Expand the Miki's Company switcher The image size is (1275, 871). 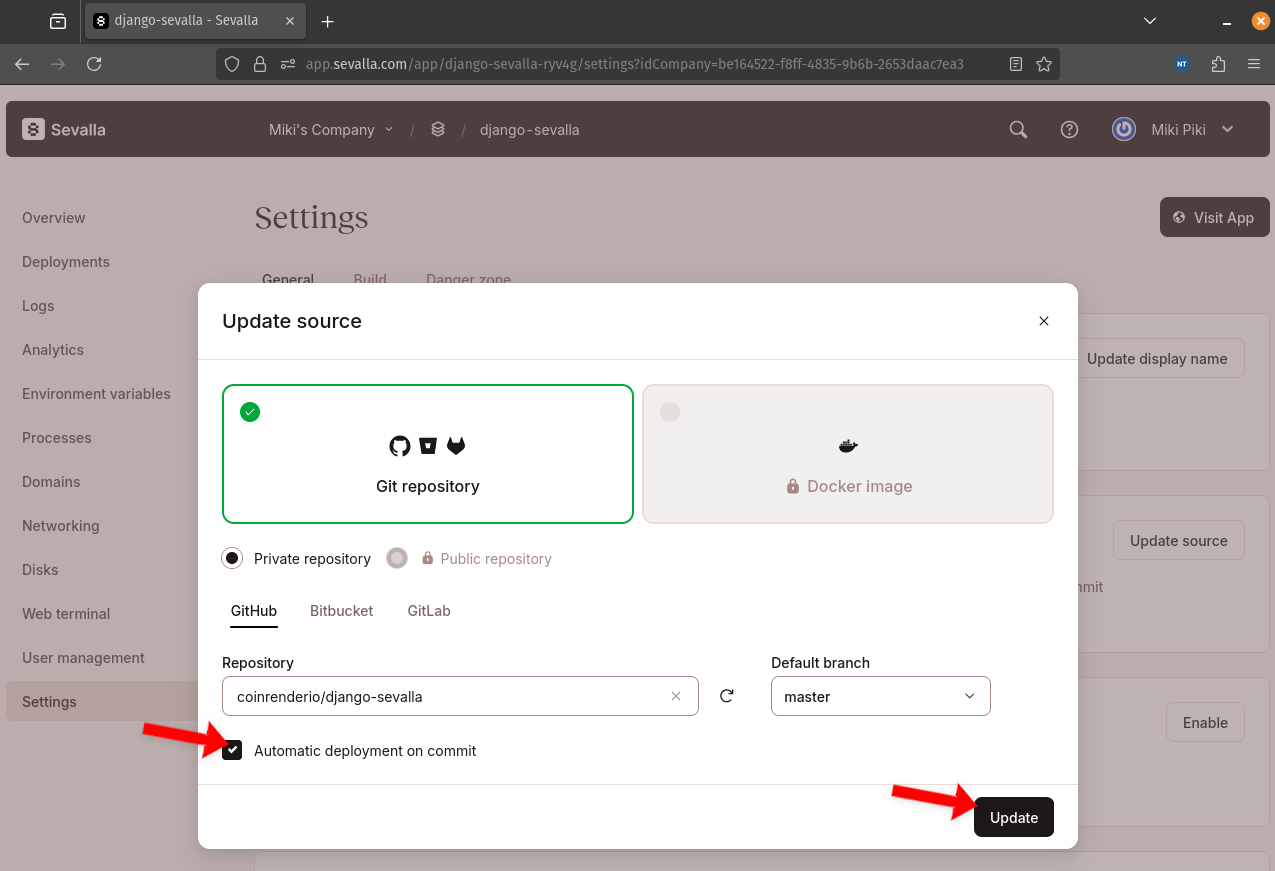[x=330, y=129]
